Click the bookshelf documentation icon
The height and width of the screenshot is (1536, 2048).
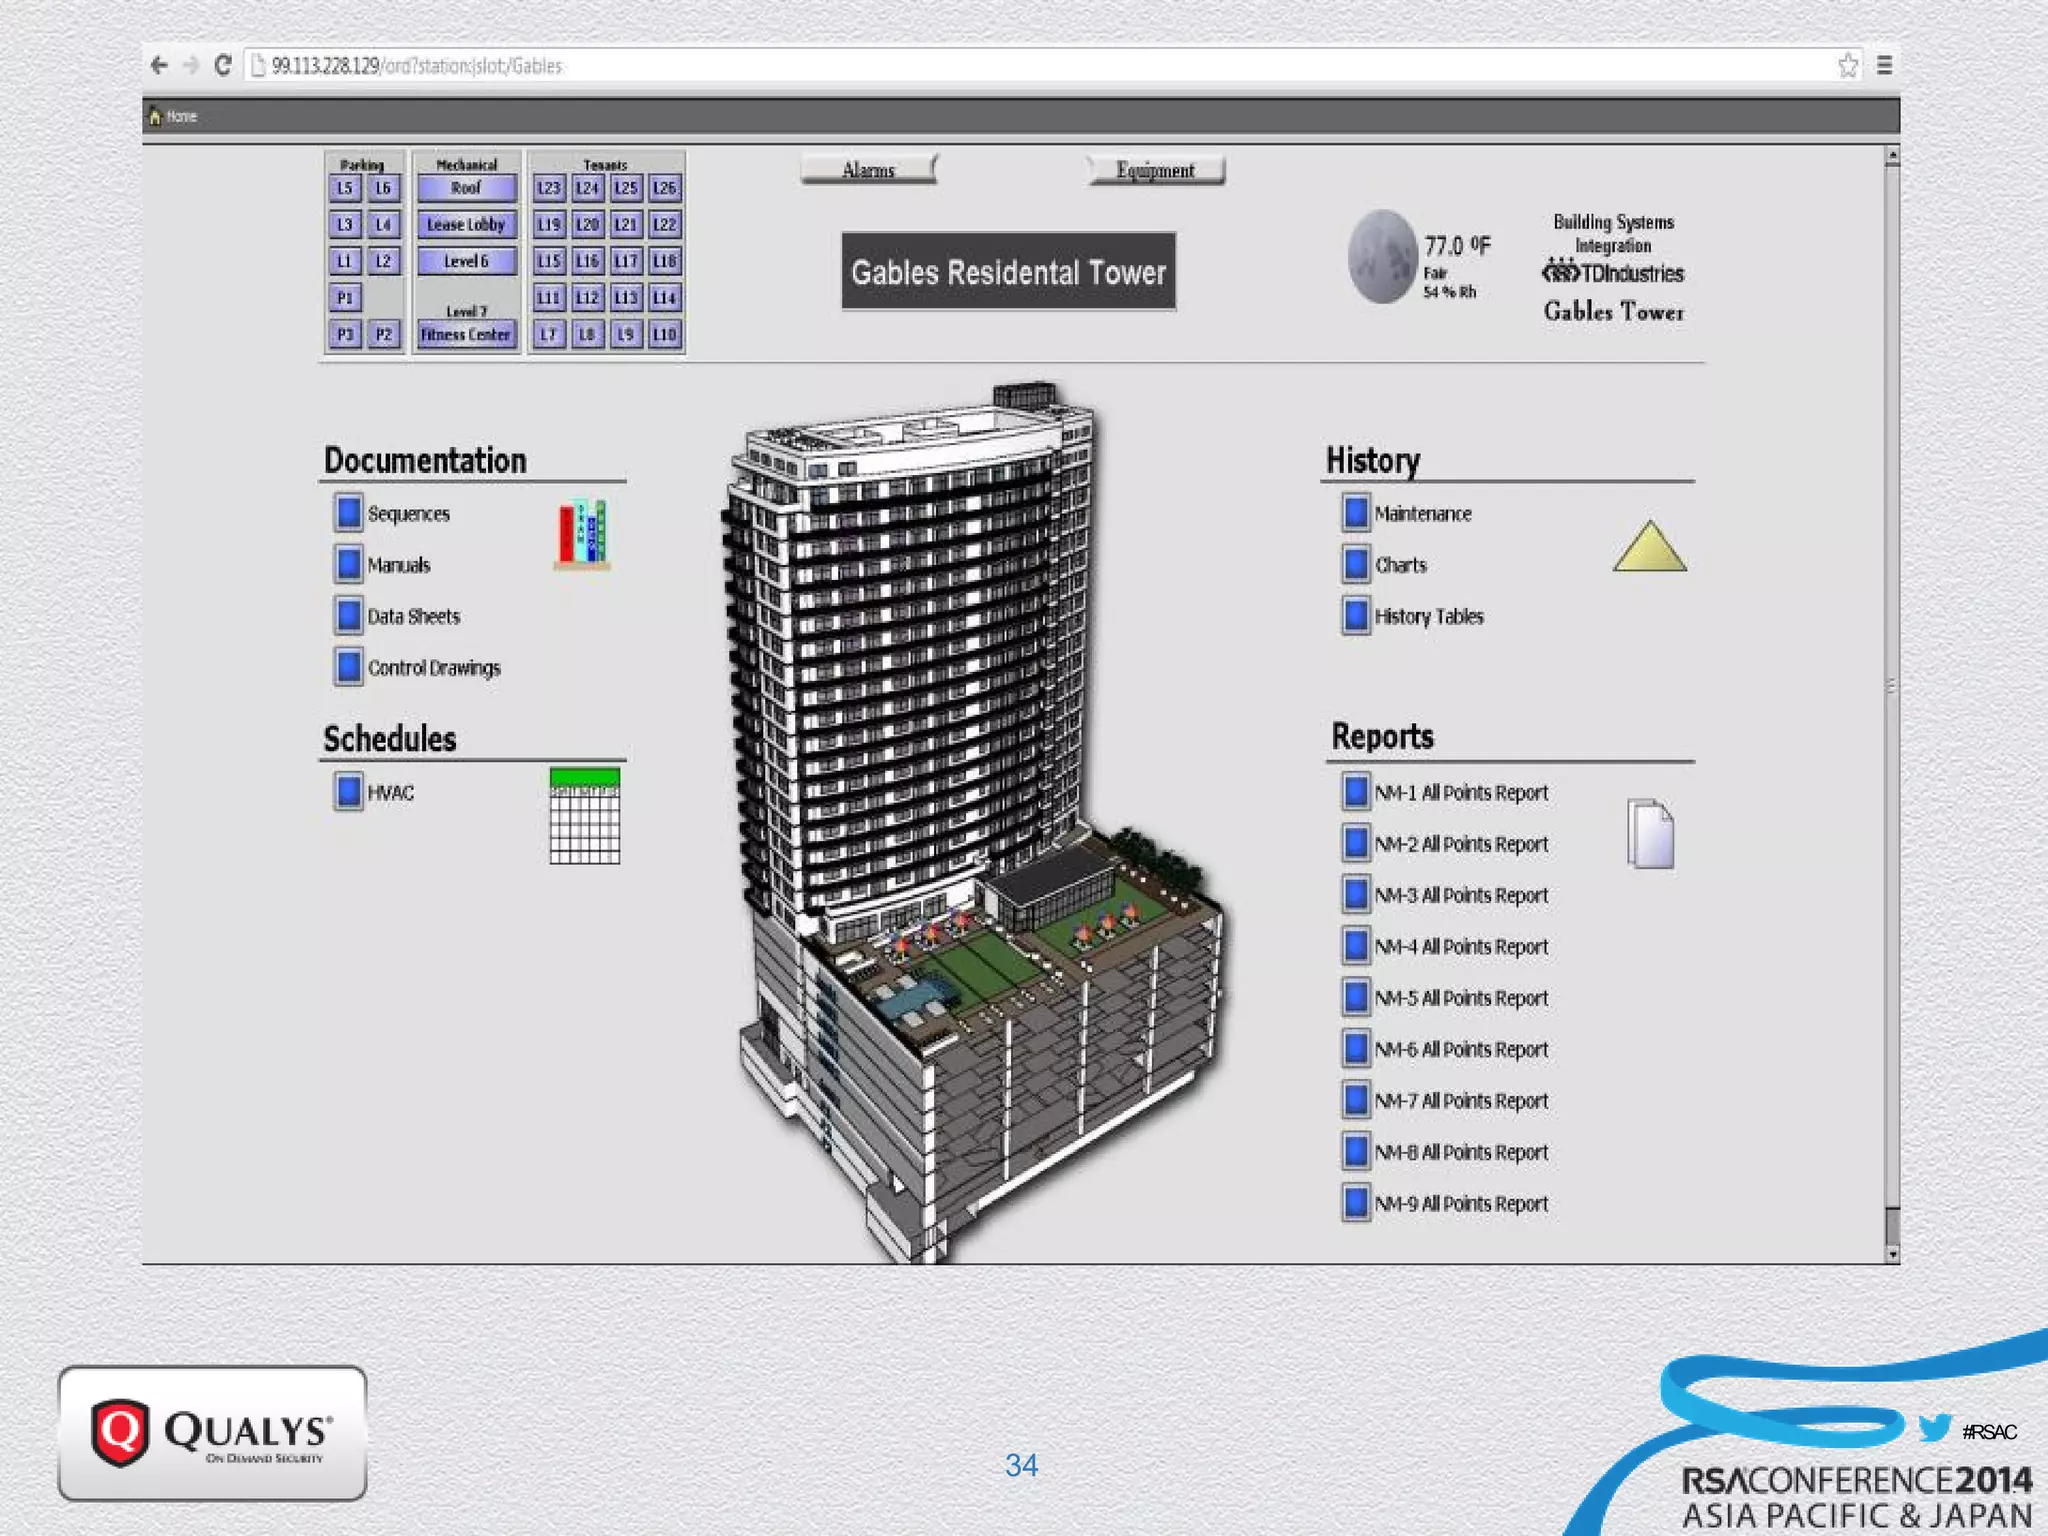click(582, 535)
